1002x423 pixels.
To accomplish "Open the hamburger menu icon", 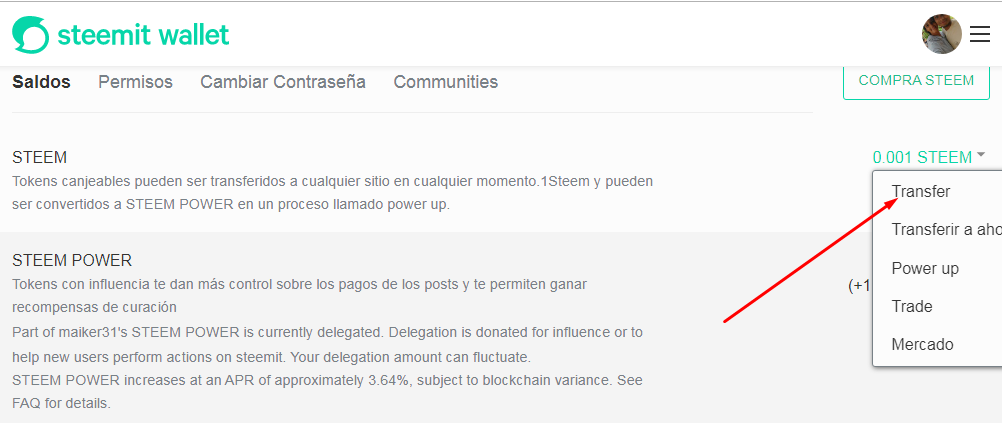I will click(x=980, y=34).
